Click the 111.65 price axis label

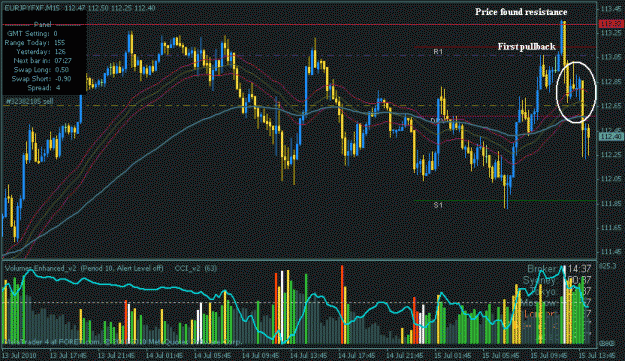(x=612, y=228)
